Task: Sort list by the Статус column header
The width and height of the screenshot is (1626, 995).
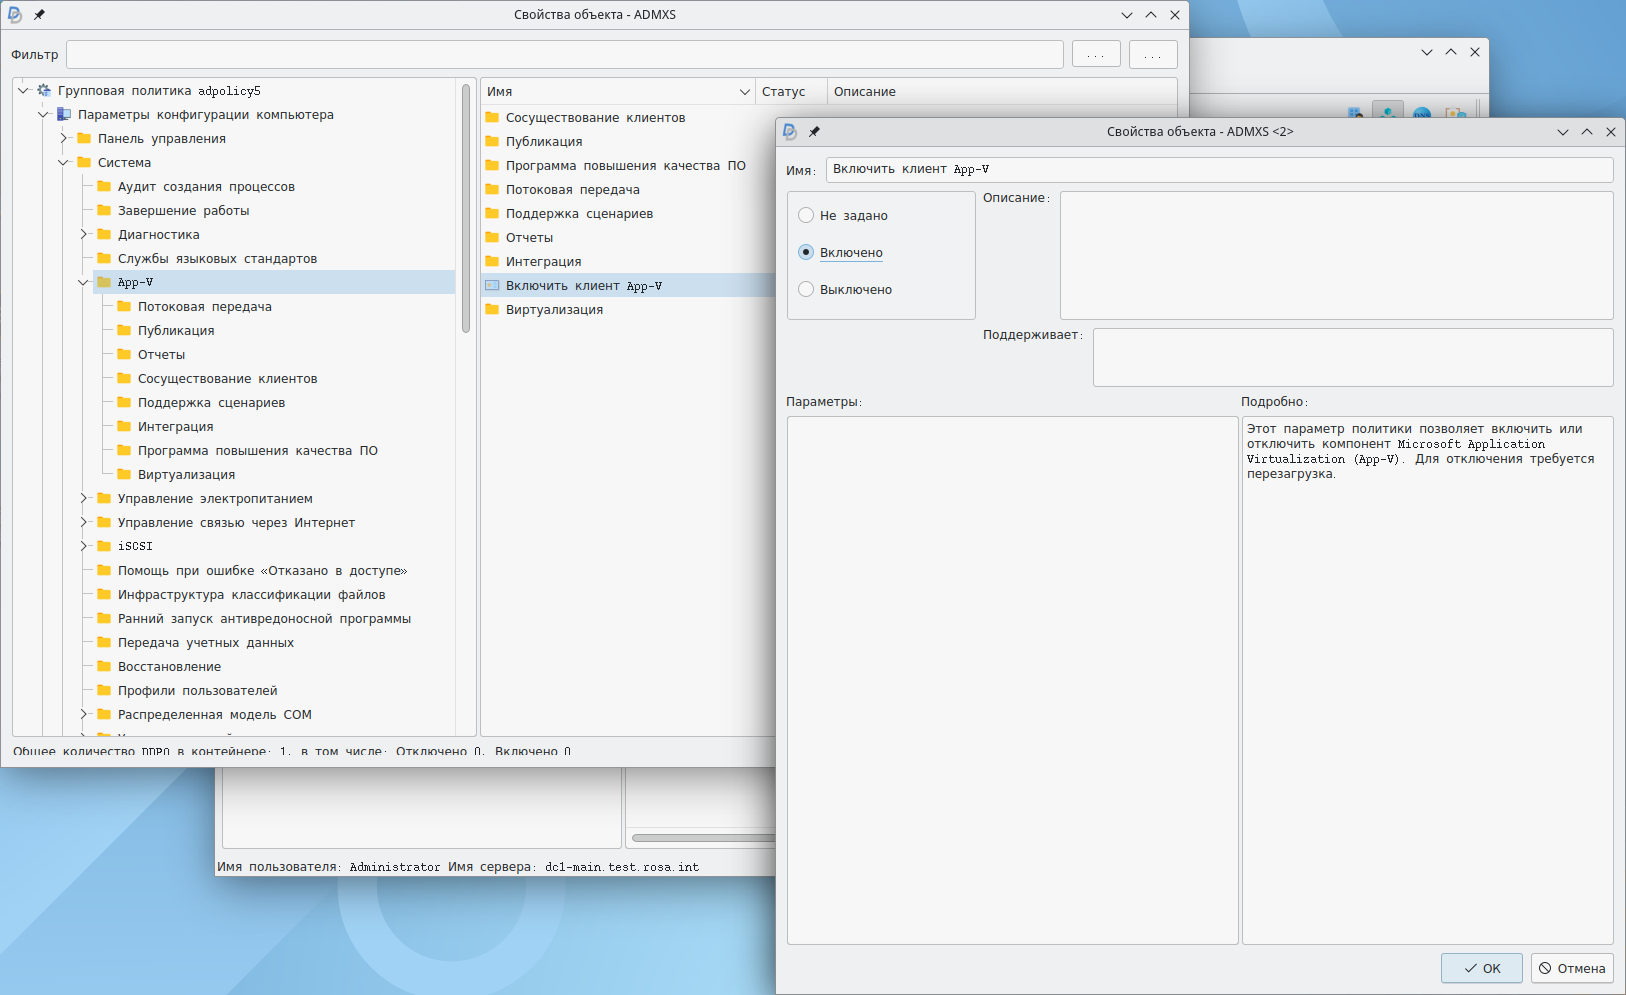Action: tap(784, 92)
